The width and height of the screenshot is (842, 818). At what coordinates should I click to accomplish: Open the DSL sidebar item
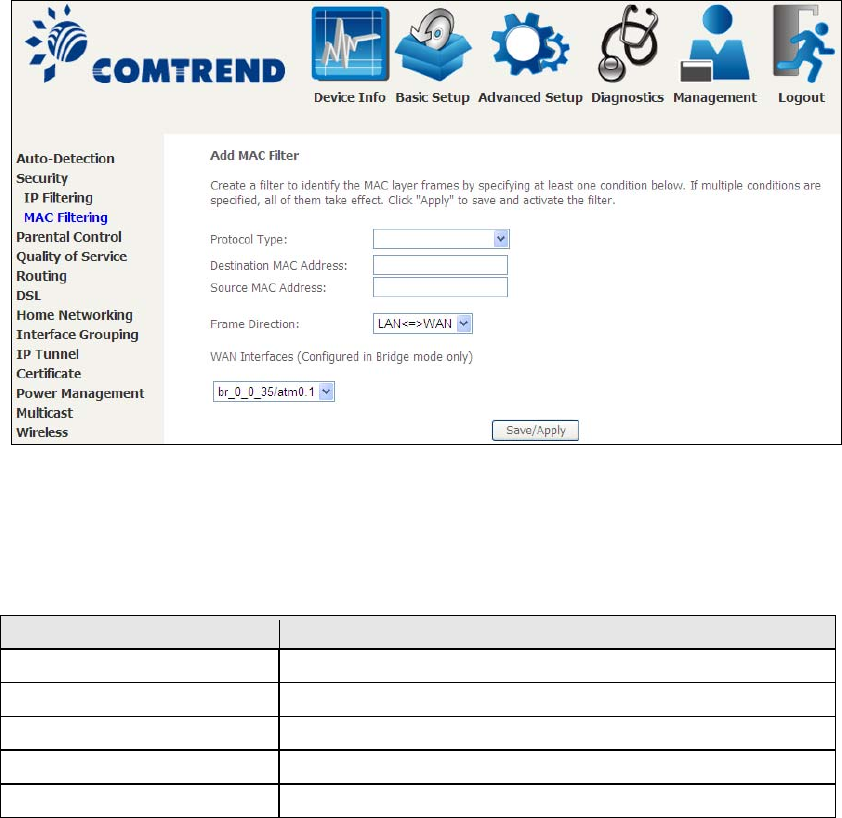[x=28, y=295]
